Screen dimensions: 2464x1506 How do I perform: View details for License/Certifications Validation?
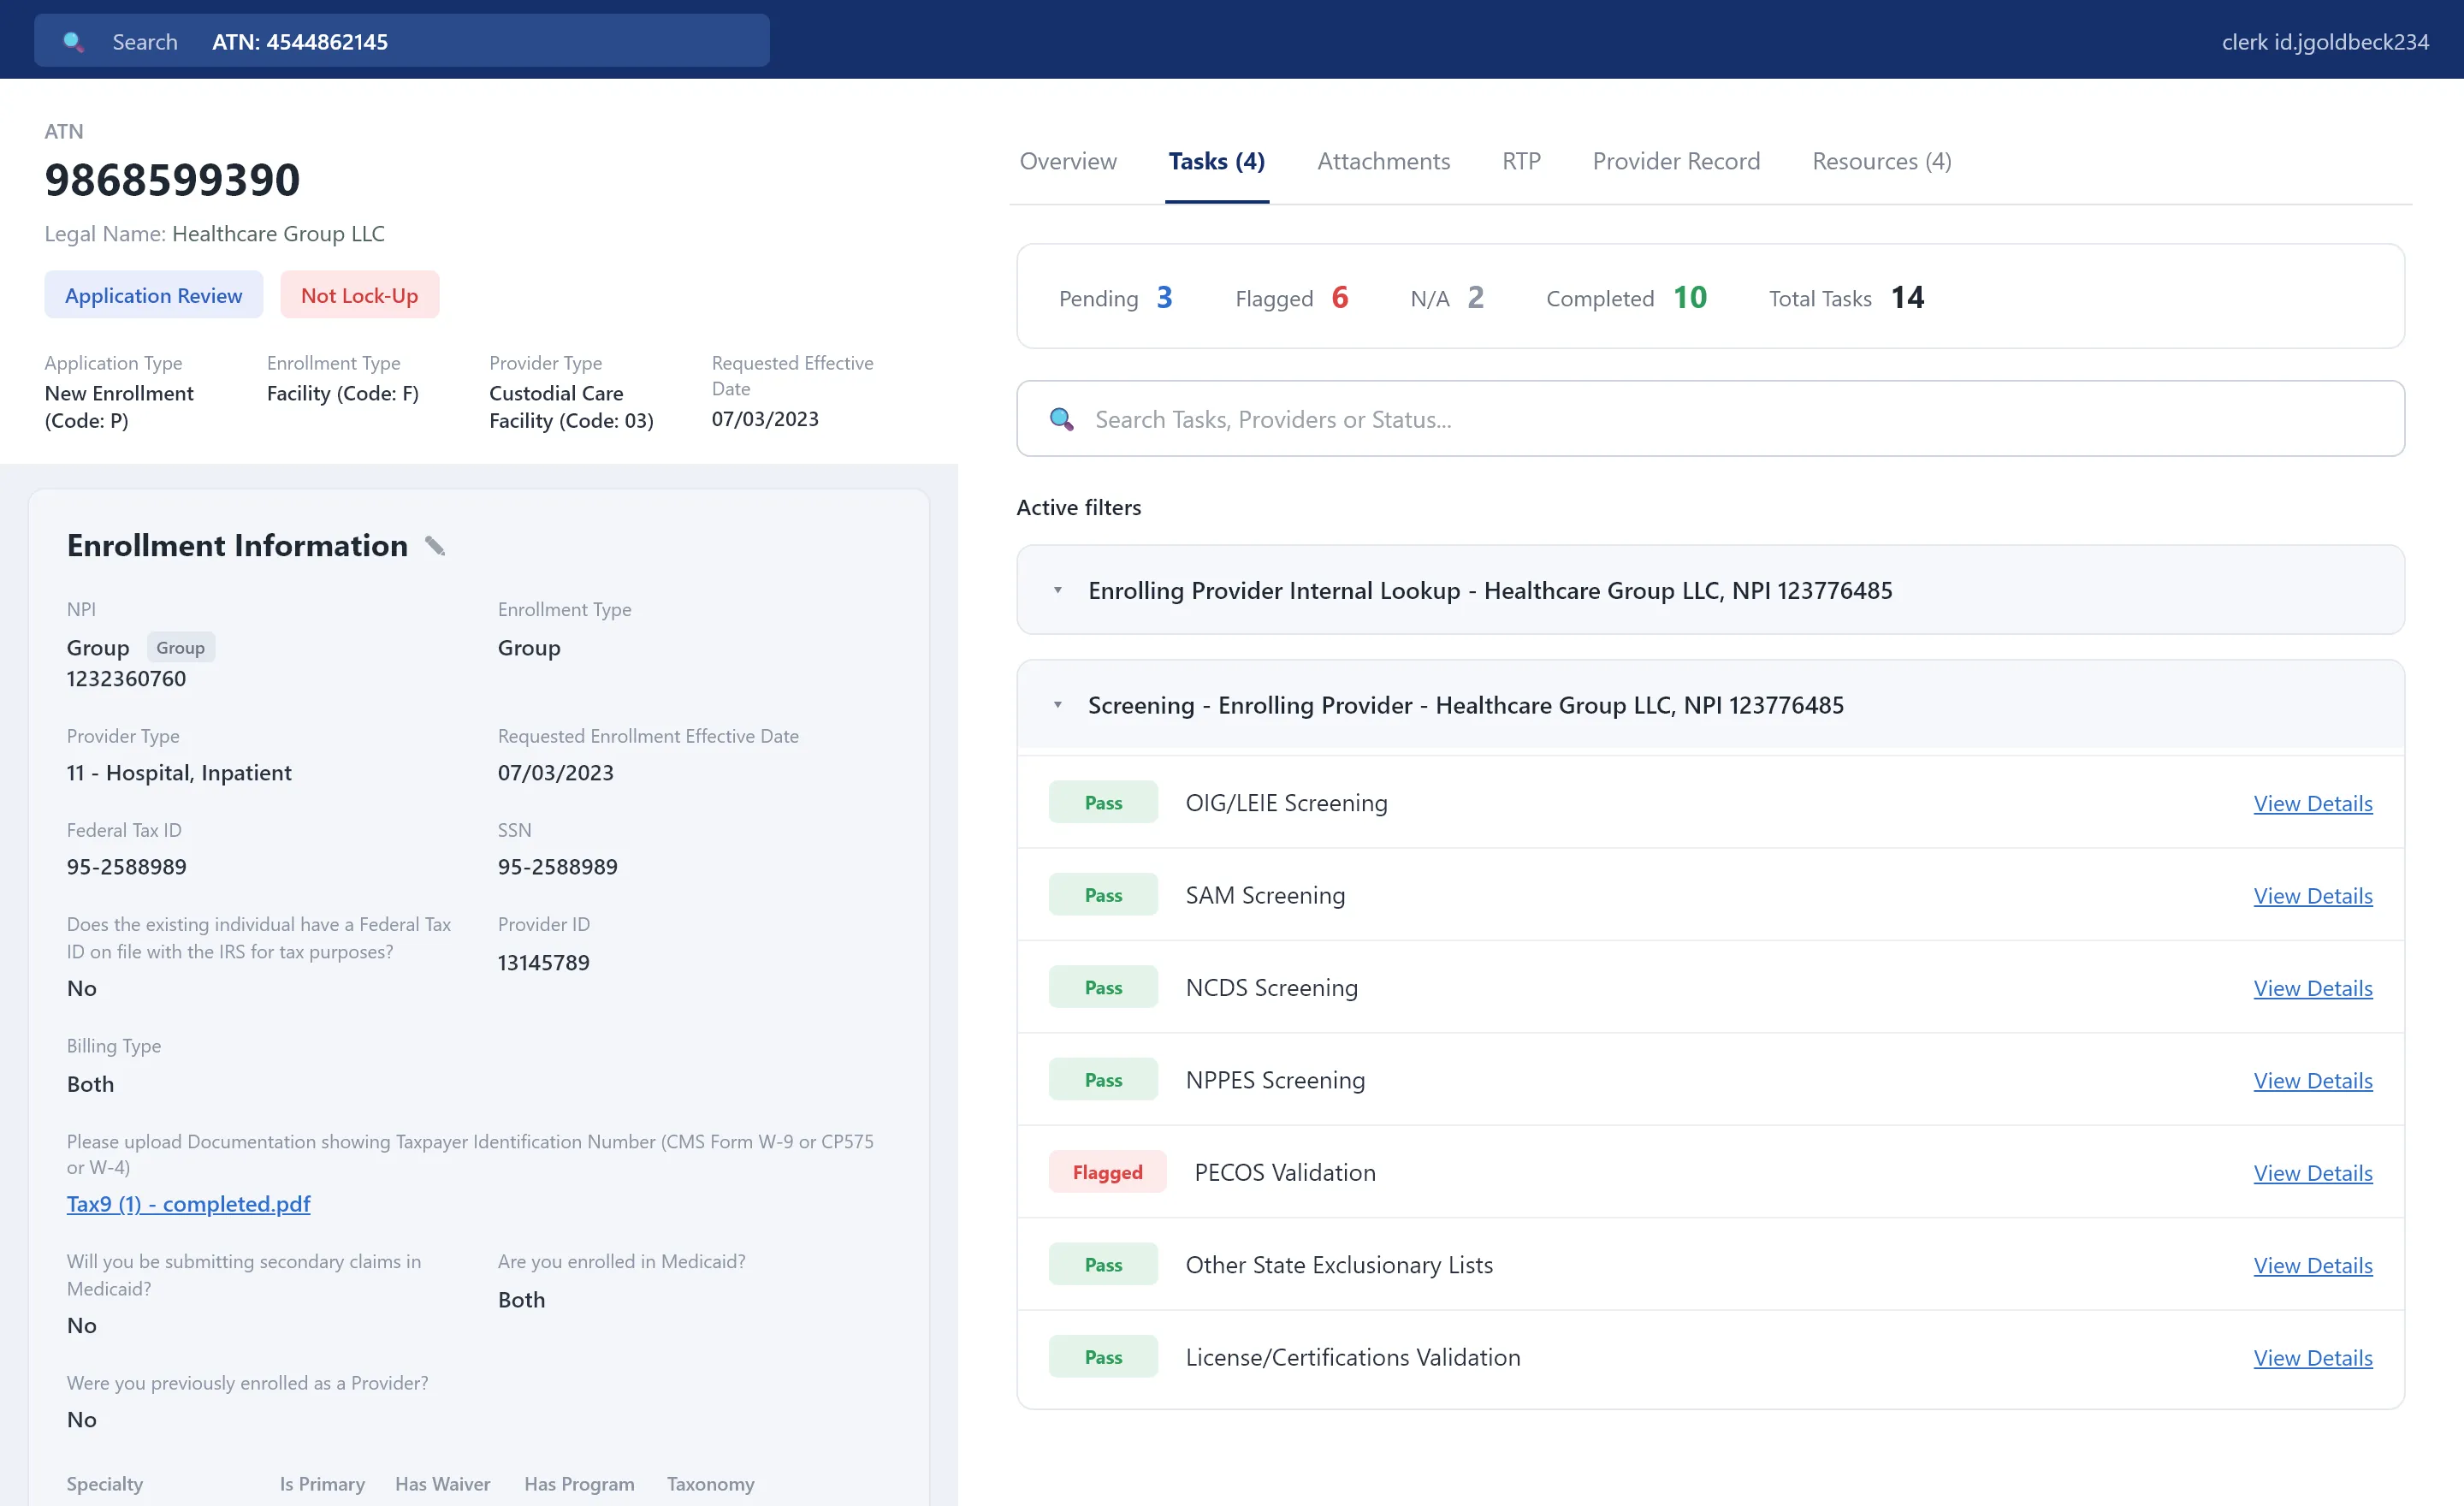(2312, 1358)
